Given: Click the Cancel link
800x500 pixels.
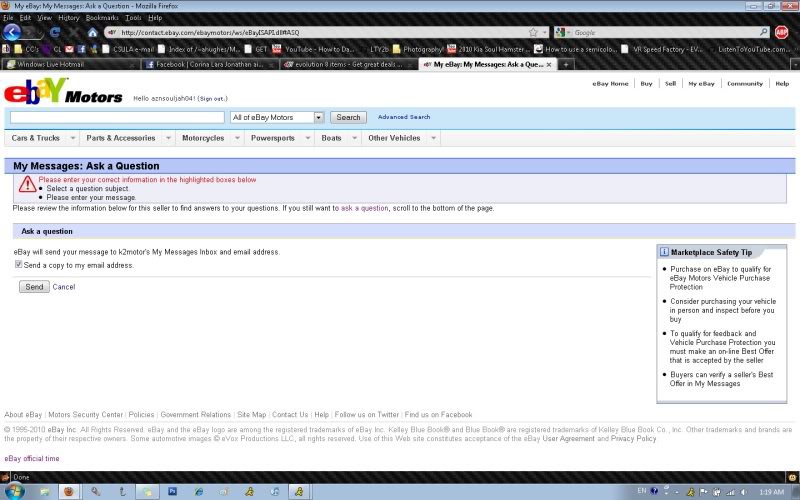Looking at the screenshot, I should point(64,287).
